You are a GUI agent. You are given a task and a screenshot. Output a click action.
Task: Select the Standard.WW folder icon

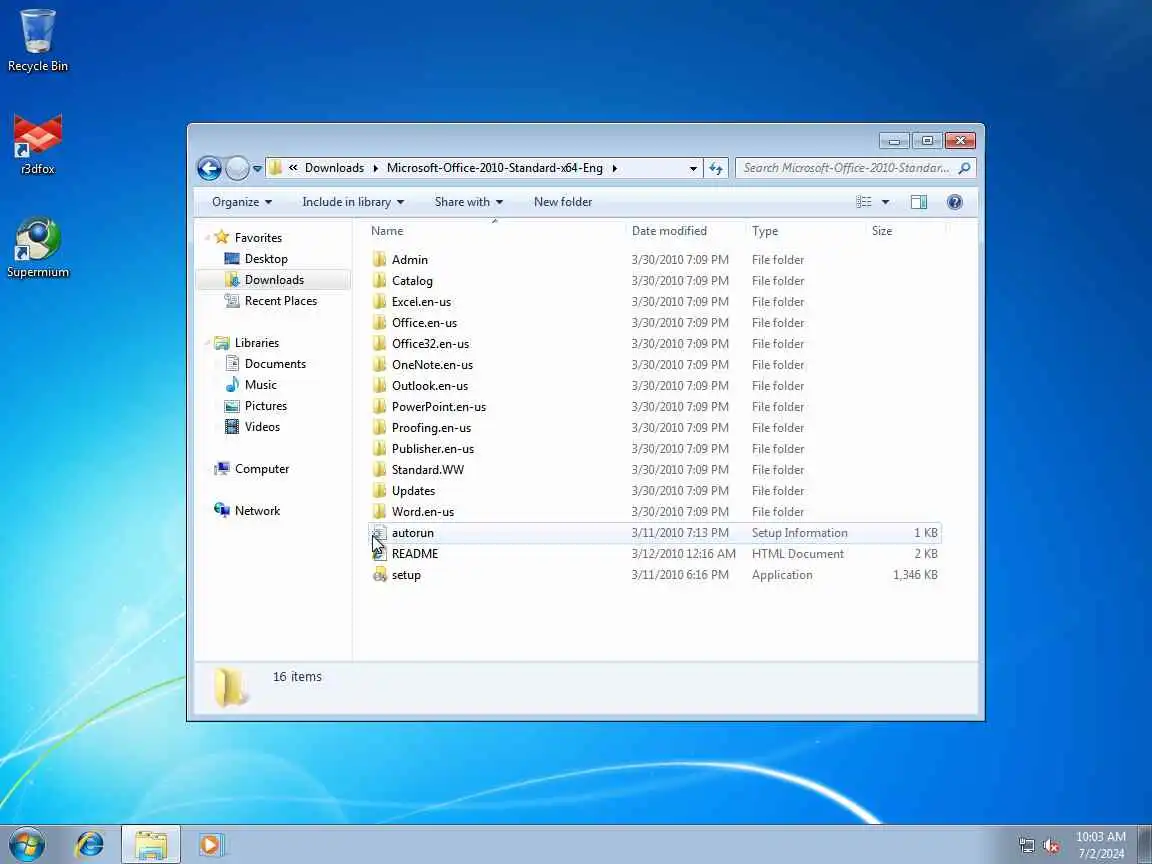pos(379,469)
